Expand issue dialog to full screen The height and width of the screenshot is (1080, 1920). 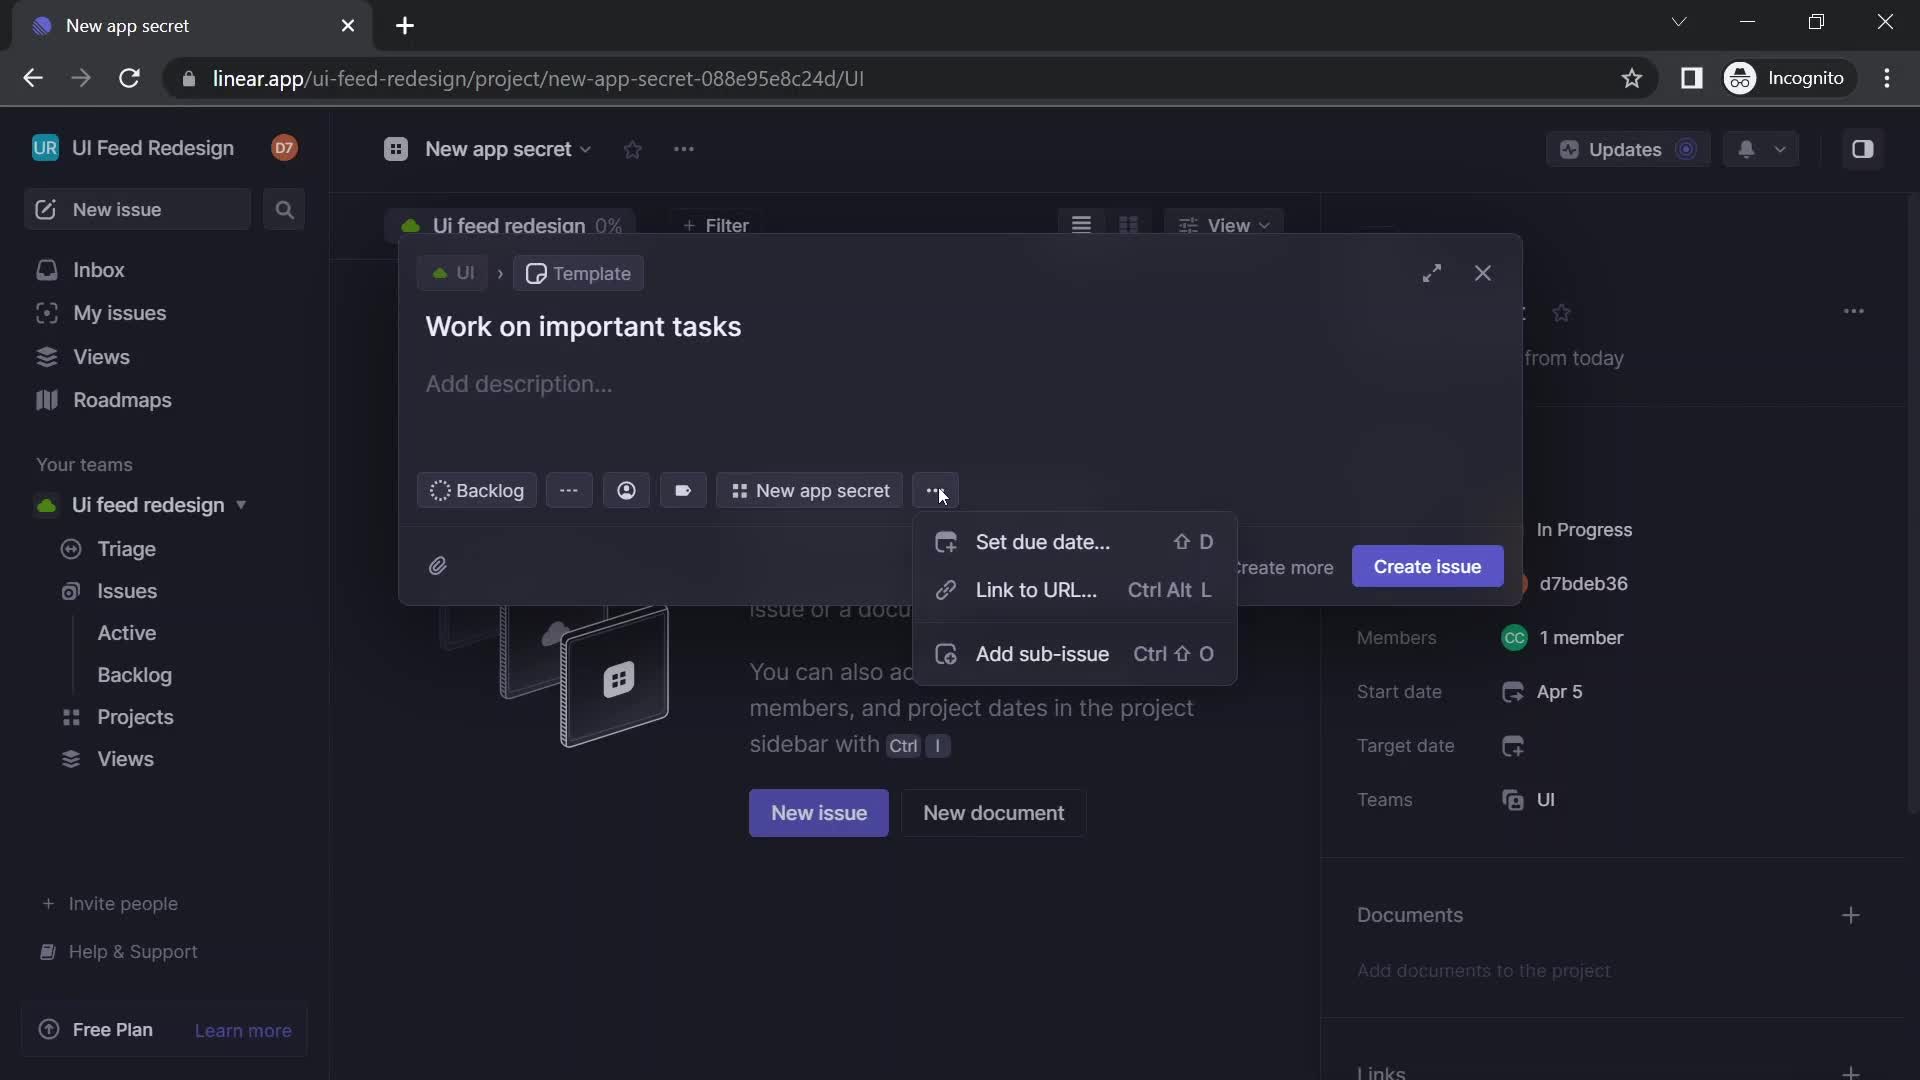1432,273
